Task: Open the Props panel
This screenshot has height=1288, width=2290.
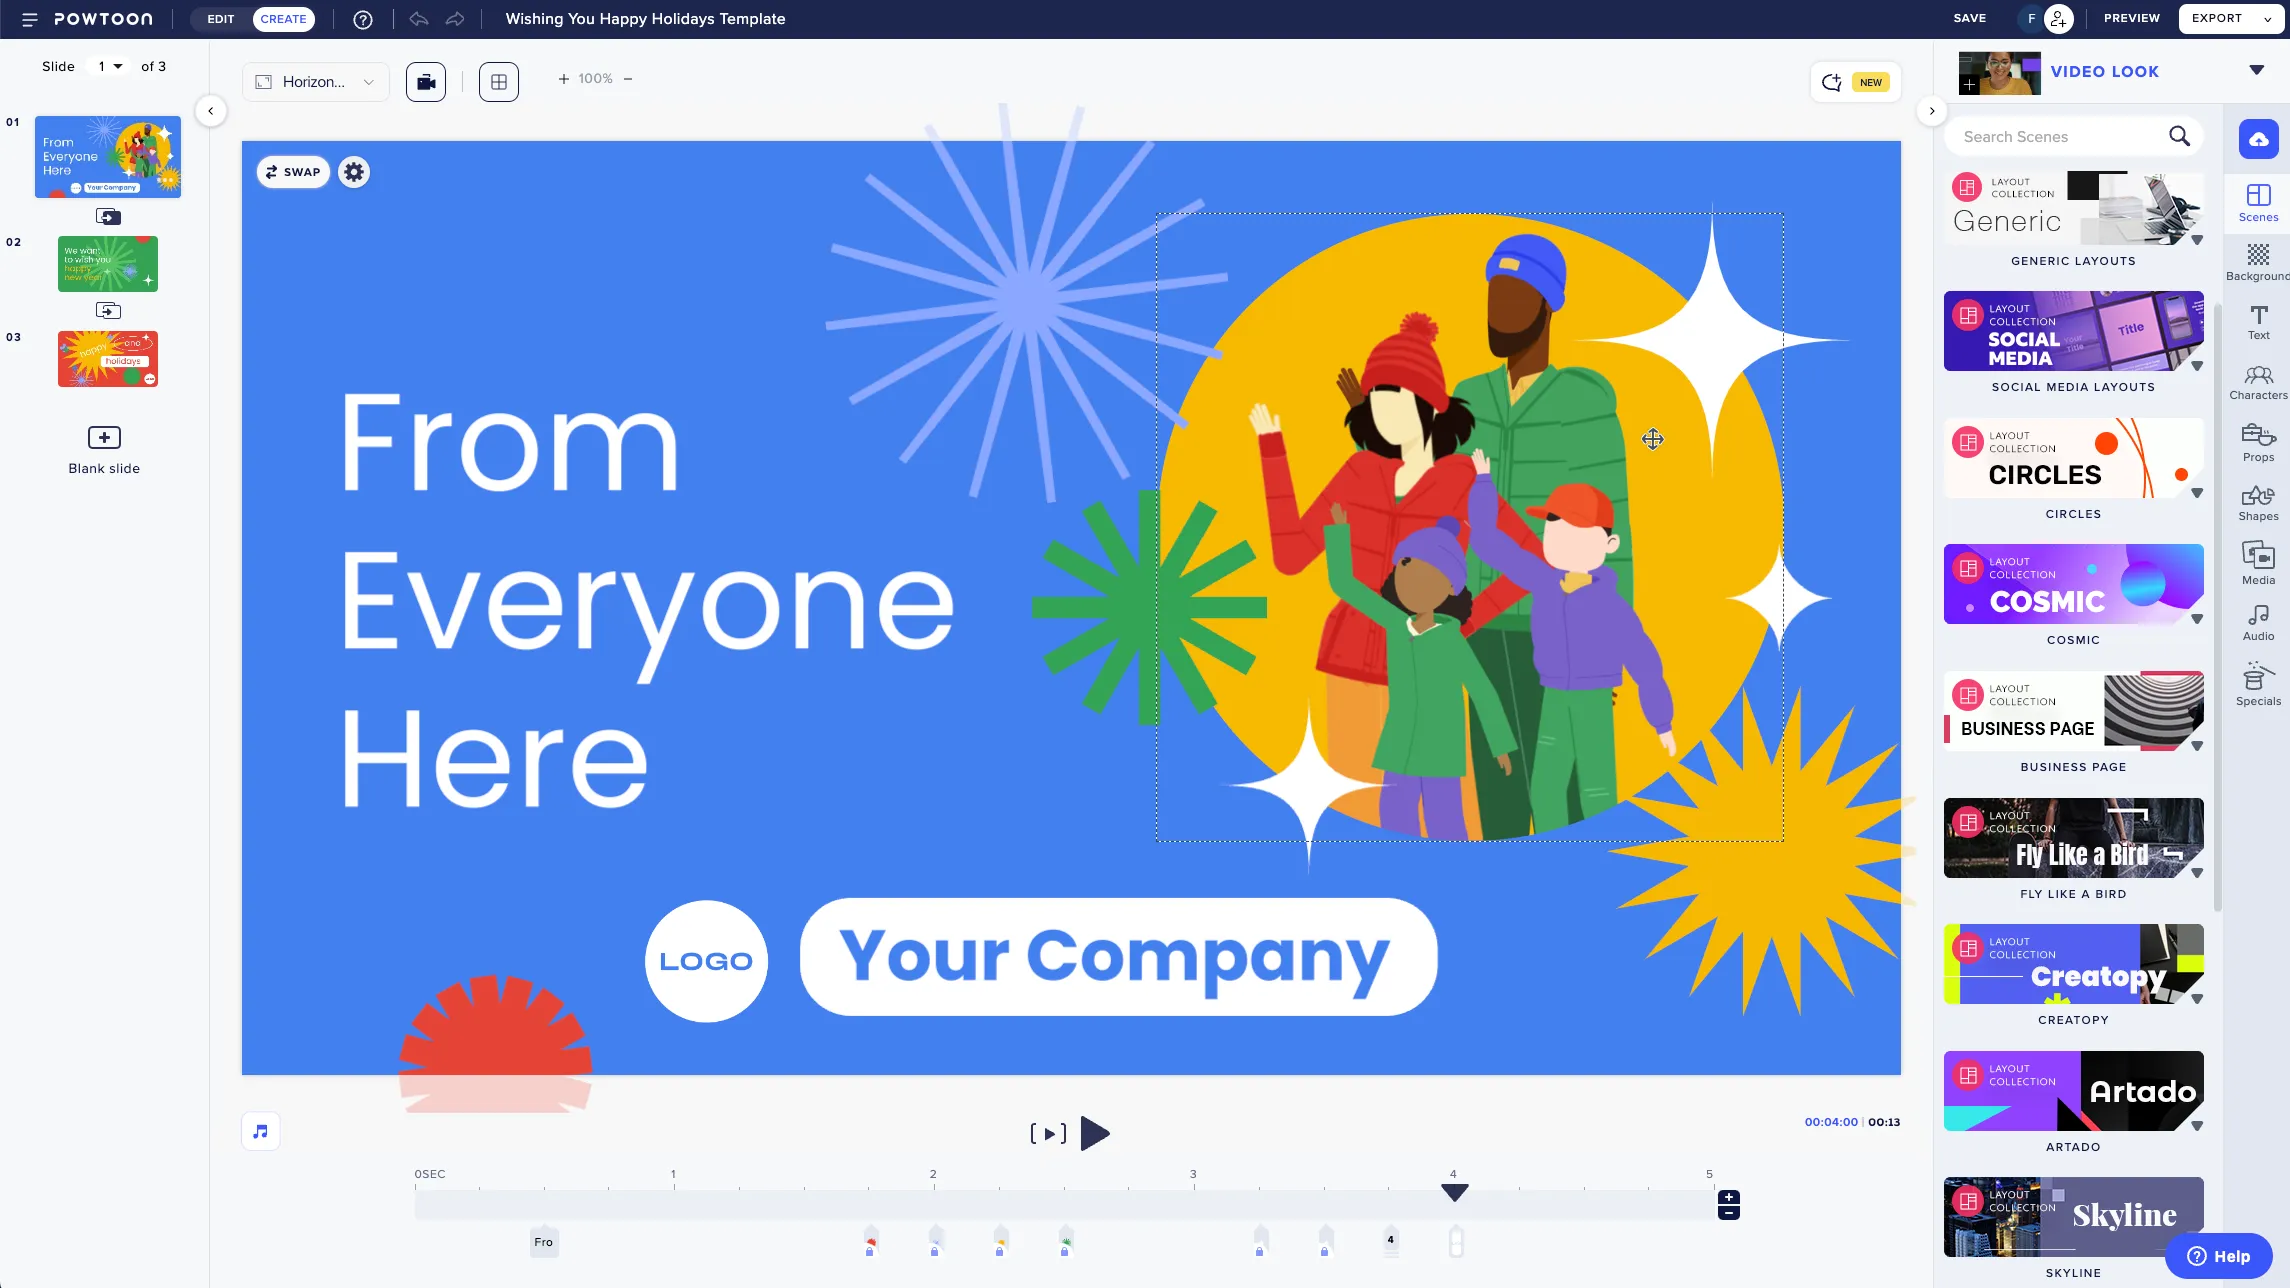Action: 2259,442
